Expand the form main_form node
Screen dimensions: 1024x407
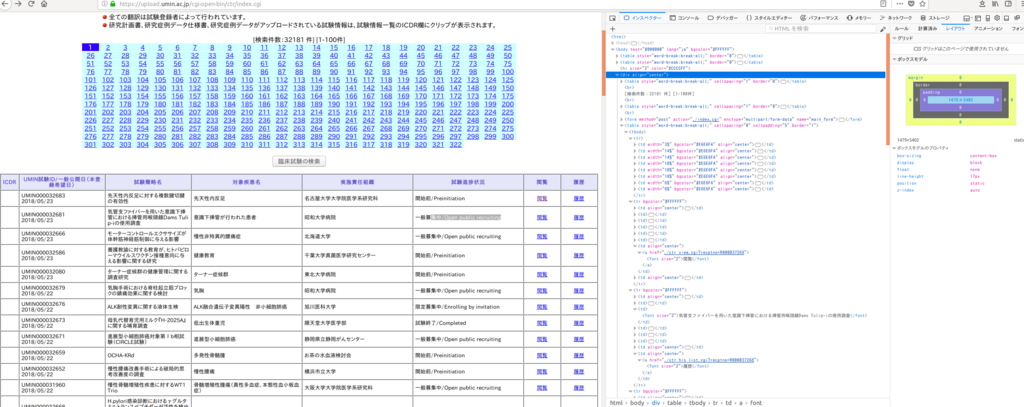click(622, 119)
